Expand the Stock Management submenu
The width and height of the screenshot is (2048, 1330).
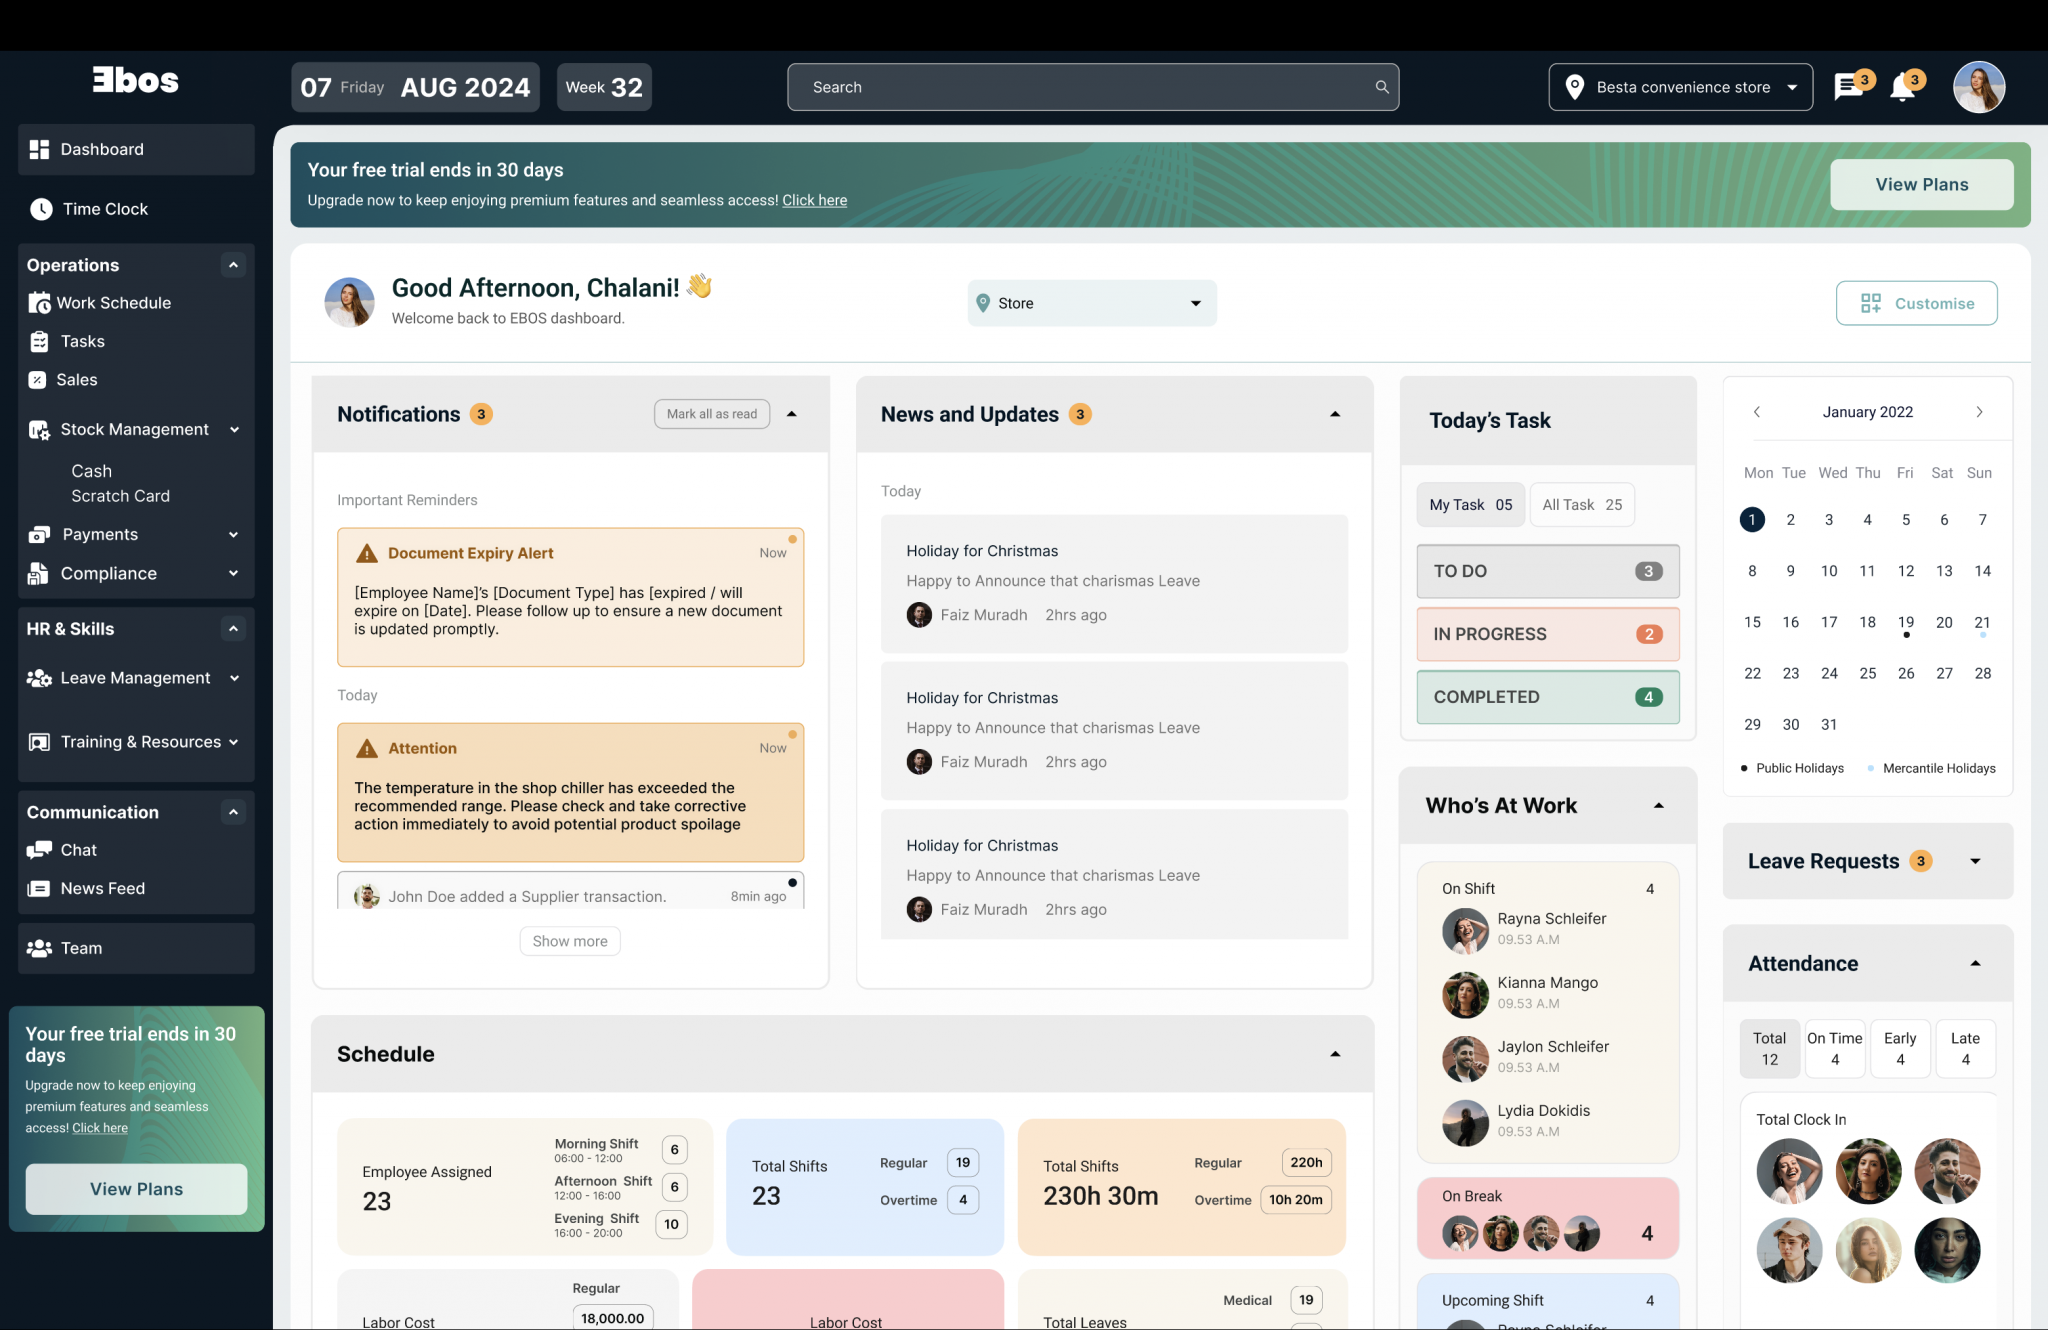tap(236, 429)
